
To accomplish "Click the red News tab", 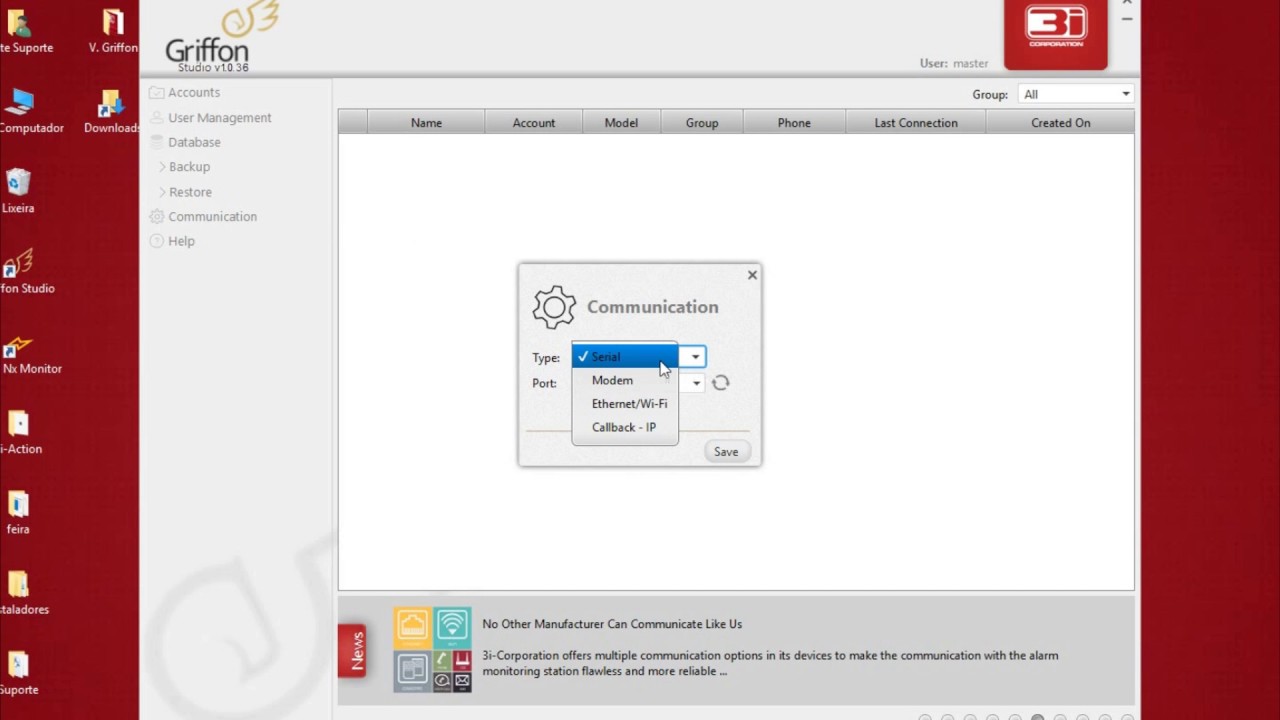I will point(353,651).
